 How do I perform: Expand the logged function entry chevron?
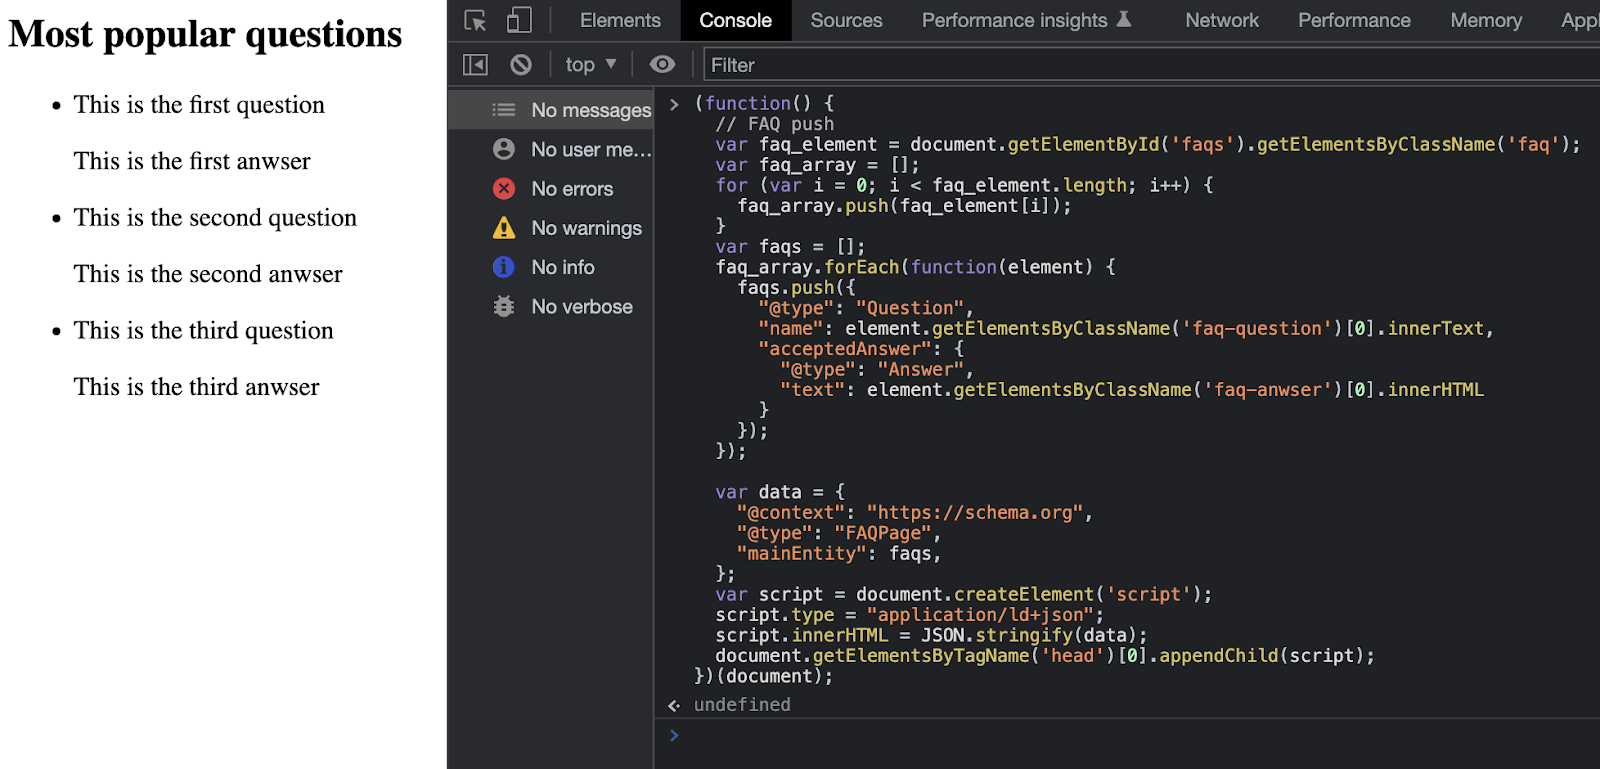click(674, 104)
